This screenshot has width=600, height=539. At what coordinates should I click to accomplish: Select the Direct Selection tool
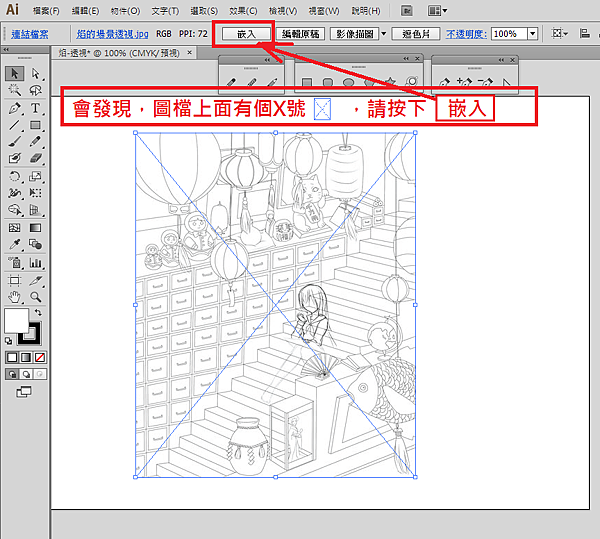click(x=36, y=73)
